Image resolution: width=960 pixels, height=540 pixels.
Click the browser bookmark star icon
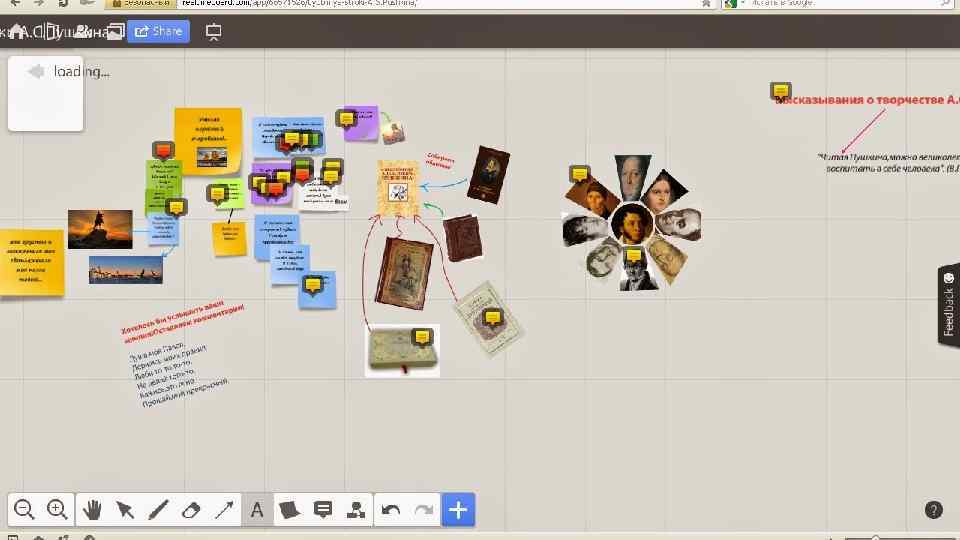[706, 3]
